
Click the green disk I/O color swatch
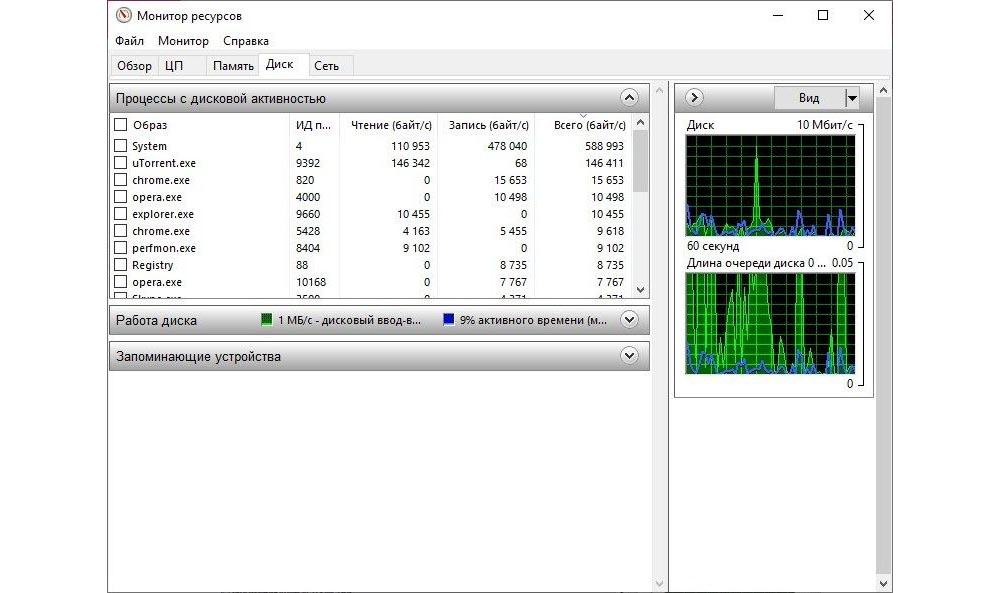[x=267, y=319]
